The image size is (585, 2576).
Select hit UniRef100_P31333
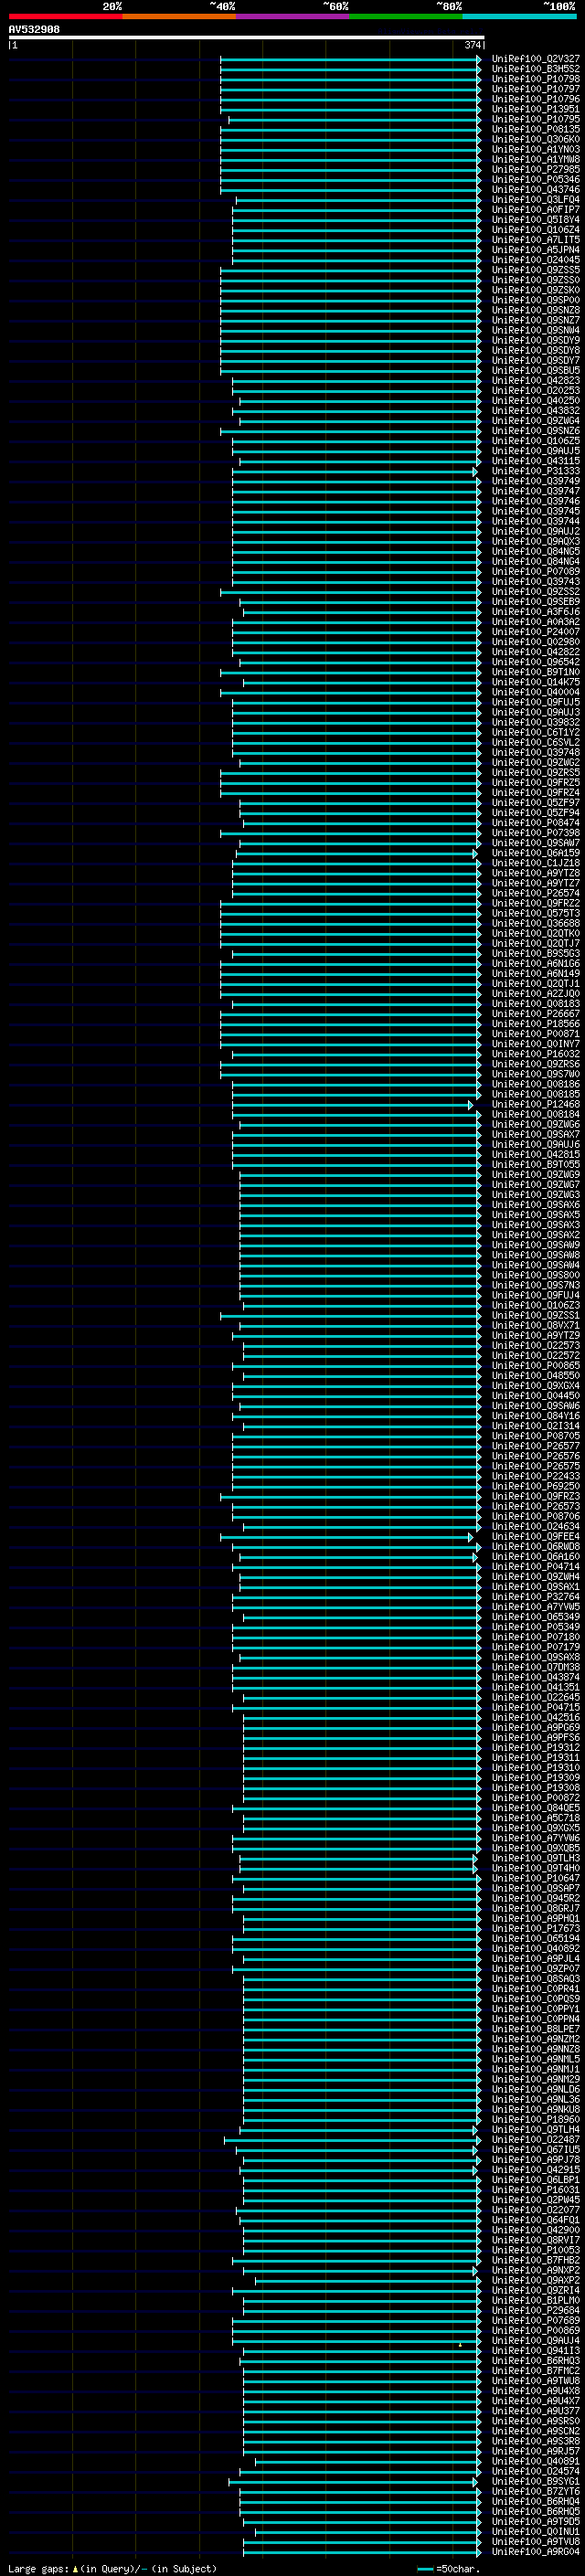[x=535, y=471]
